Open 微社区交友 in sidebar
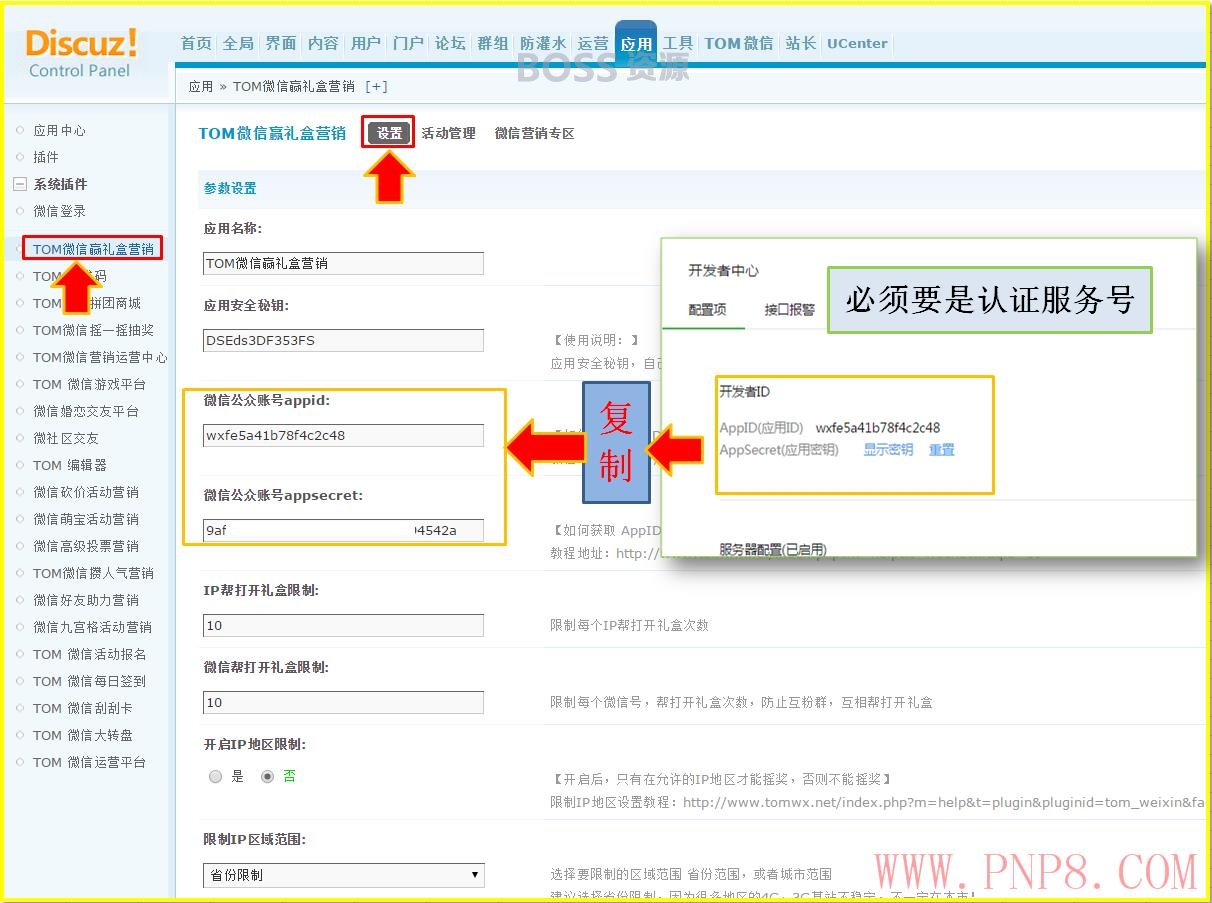The image size is (1212, 903). (66, 438)
